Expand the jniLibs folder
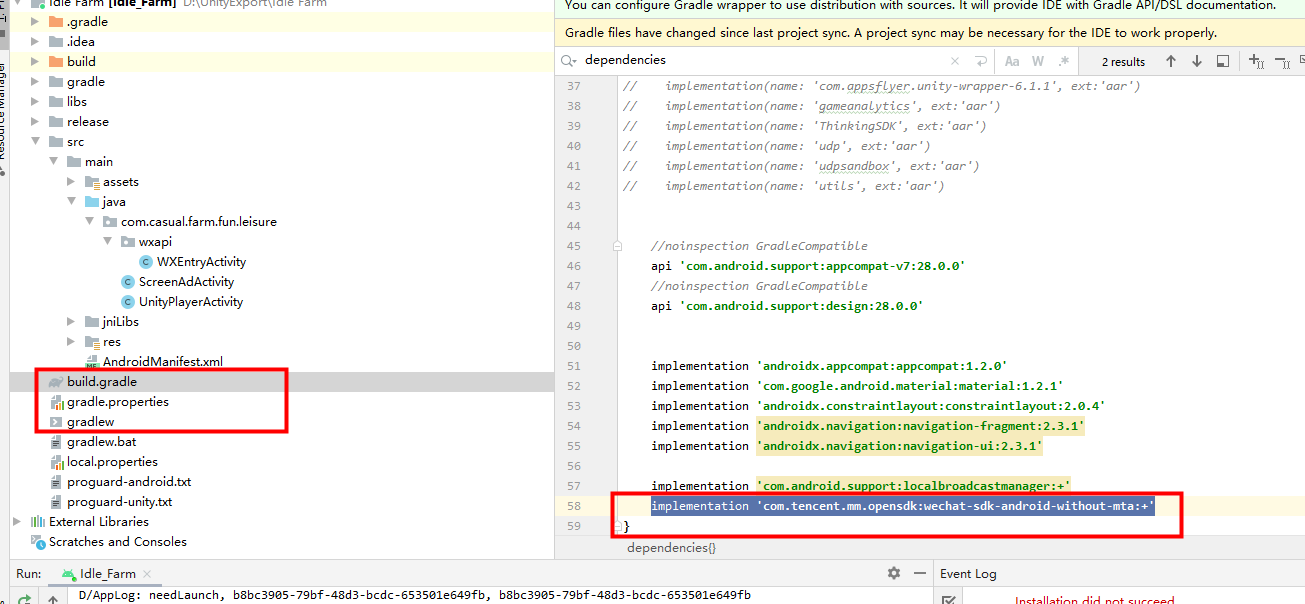The width and height of the screenshot is (1305, 604). (71, 322)
